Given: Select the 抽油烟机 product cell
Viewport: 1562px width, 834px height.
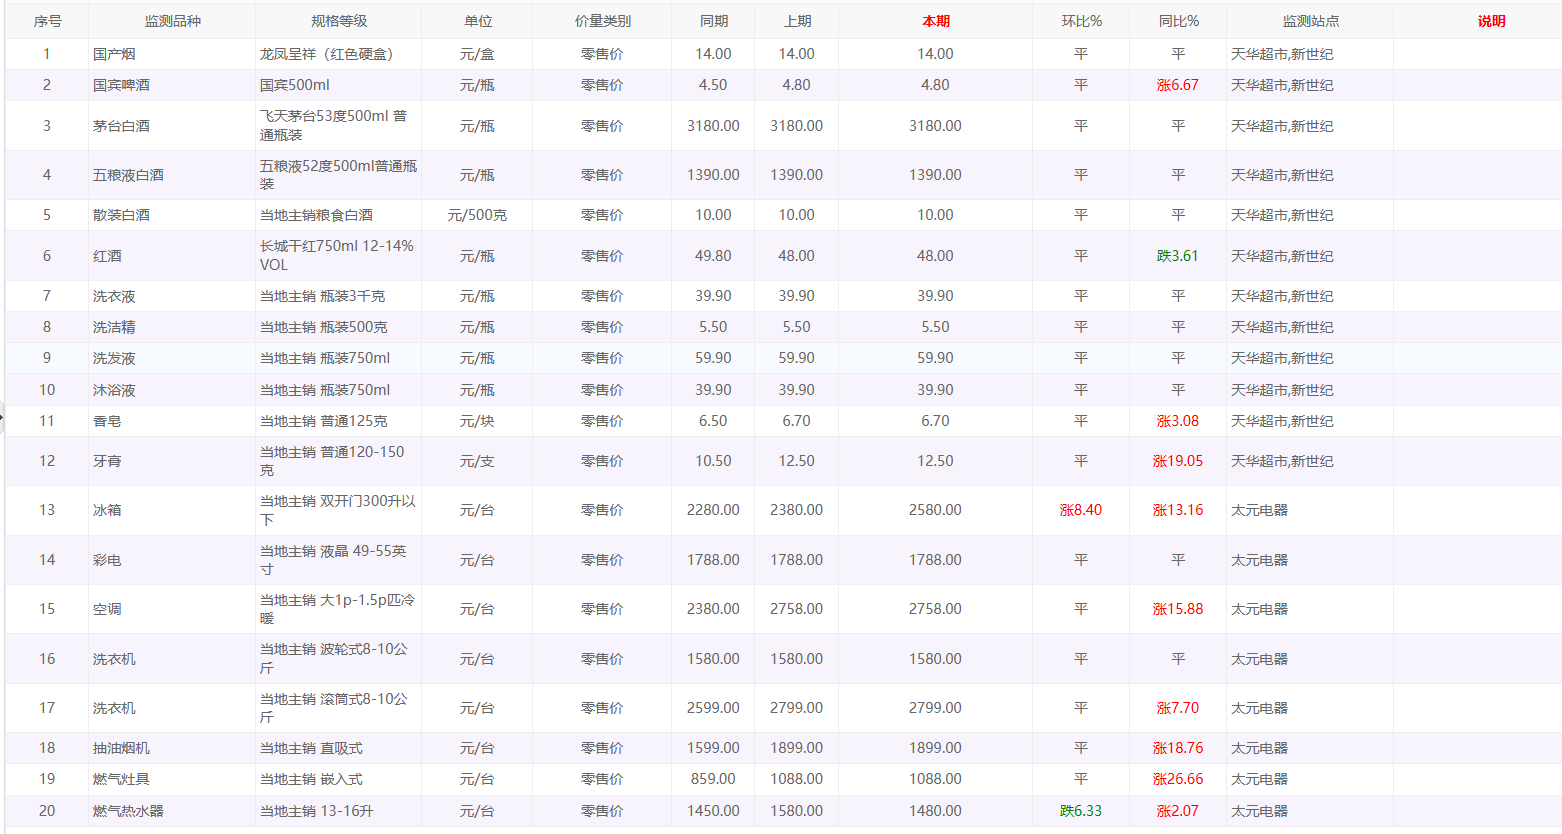Looking at the screenshot, I should 172,748.
